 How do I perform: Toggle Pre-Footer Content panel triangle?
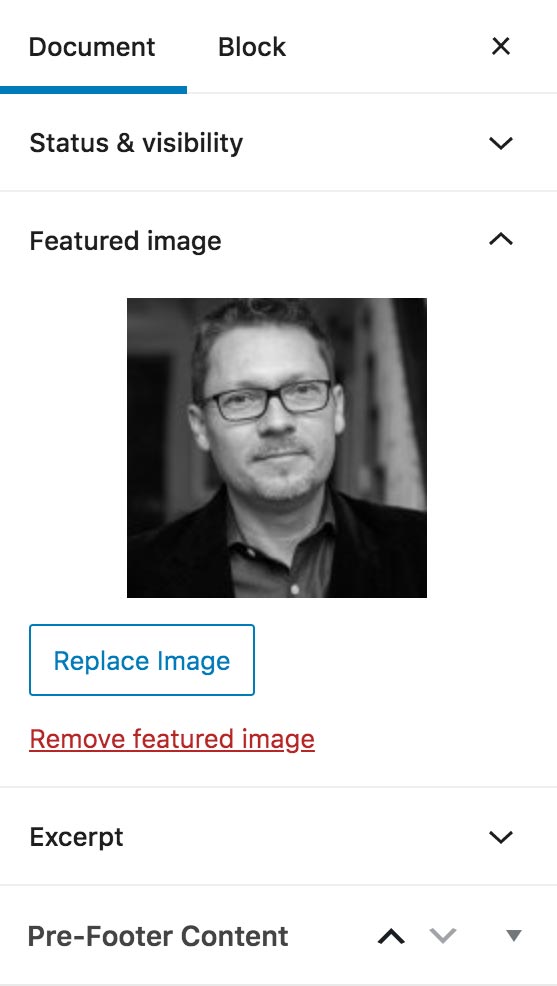514,936
